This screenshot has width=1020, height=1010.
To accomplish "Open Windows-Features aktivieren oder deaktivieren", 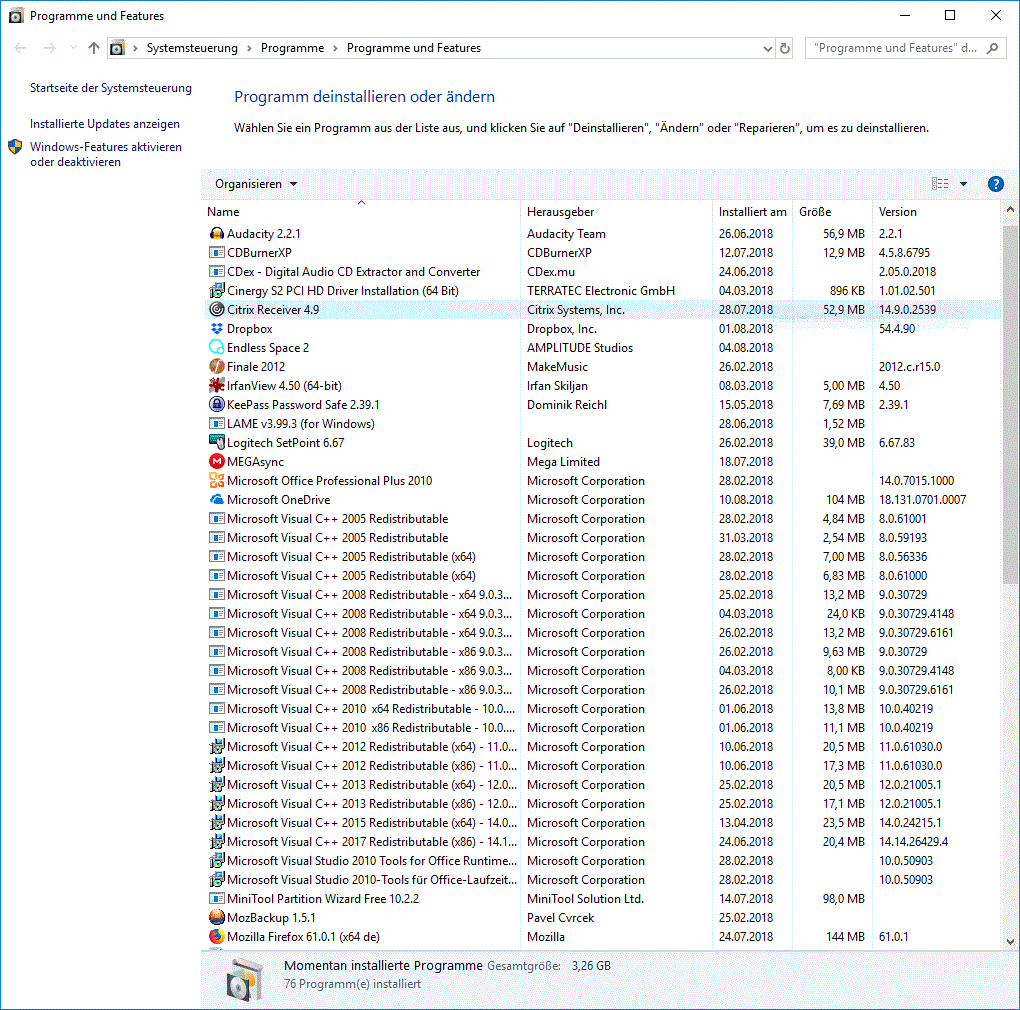I will pos(106,155).
